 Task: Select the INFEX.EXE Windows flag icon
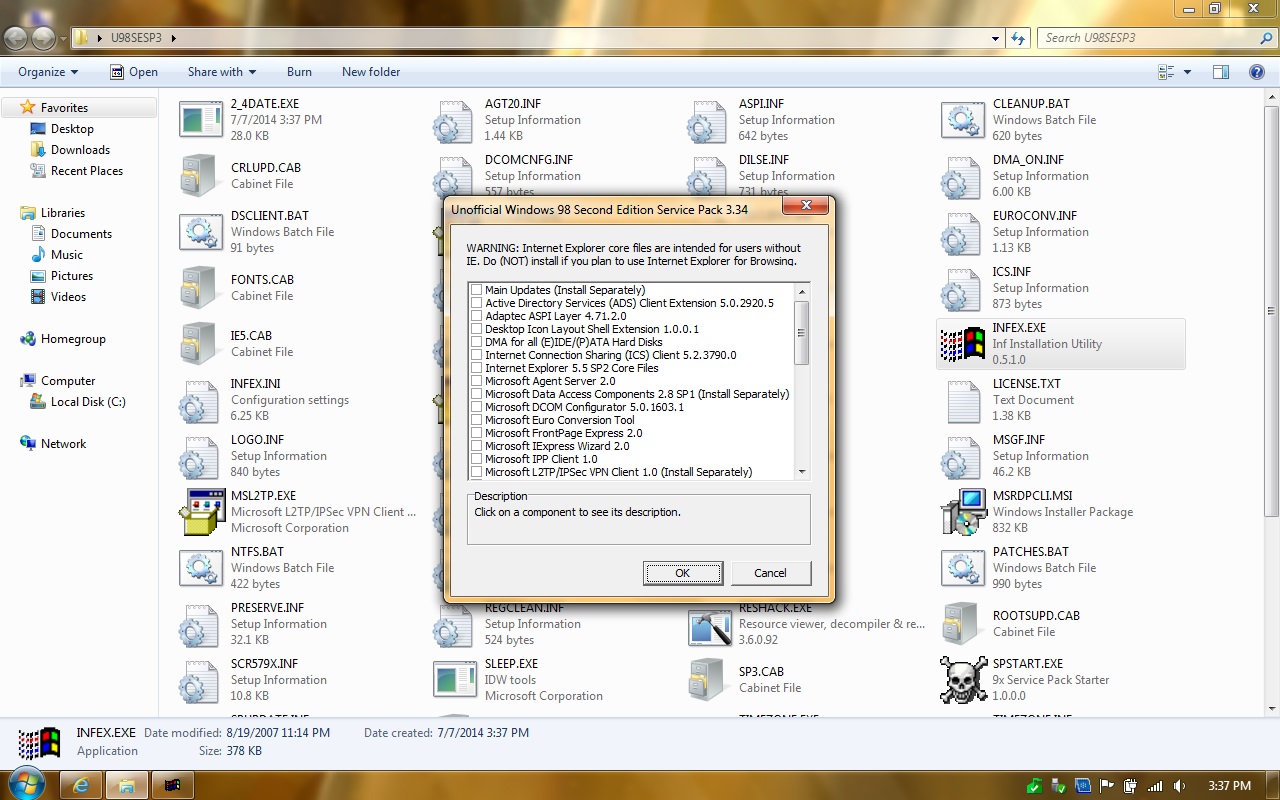click(963, 344)
